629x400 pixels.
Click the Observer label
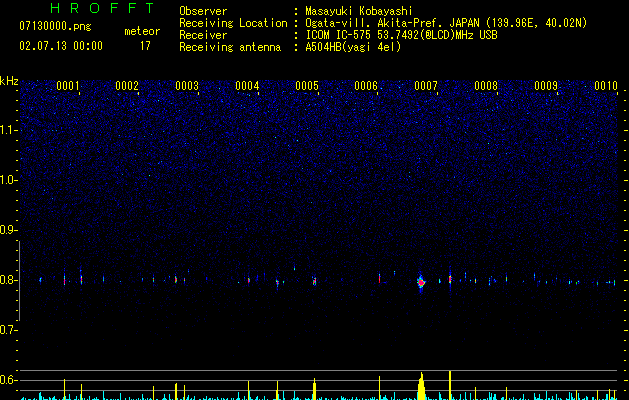(203, 11)
